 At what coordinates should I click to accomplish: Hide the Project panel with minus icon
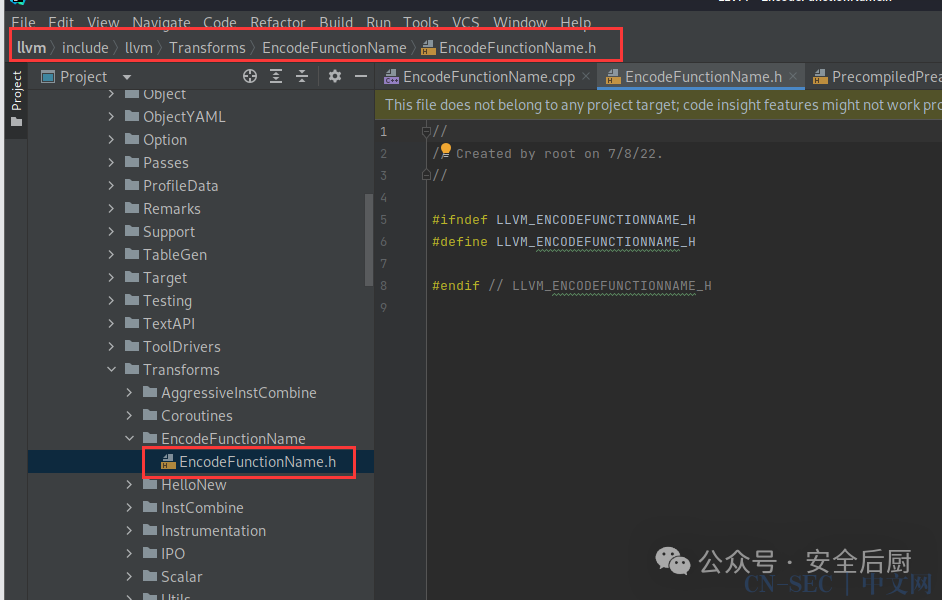pyautogui.click(x=360, y=76)
